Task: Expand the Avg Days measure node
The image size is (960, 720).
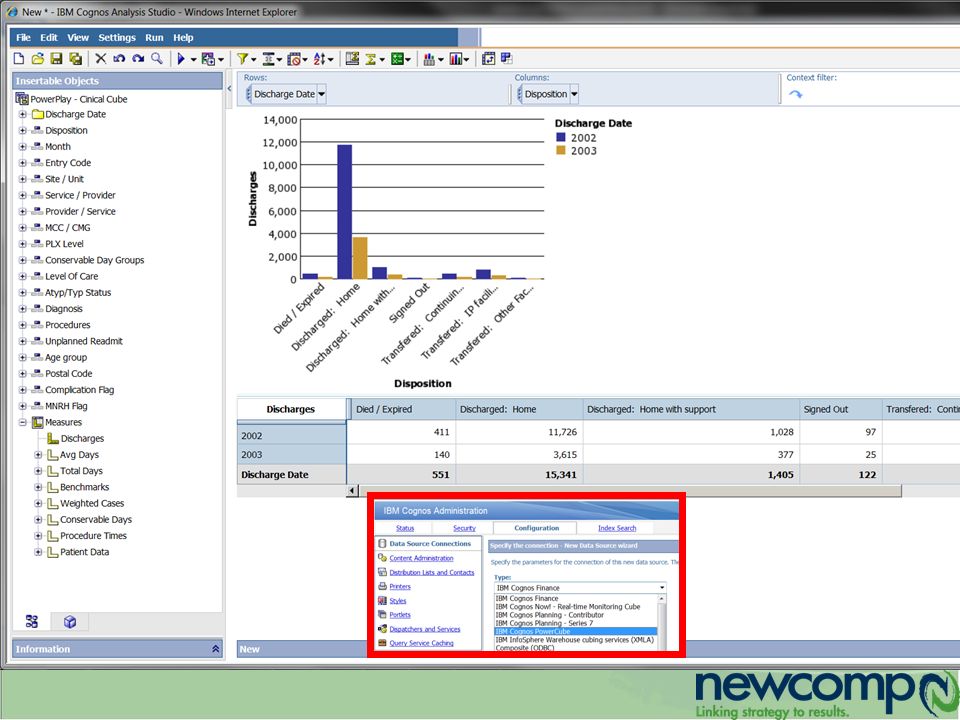Action: [38, 455]
